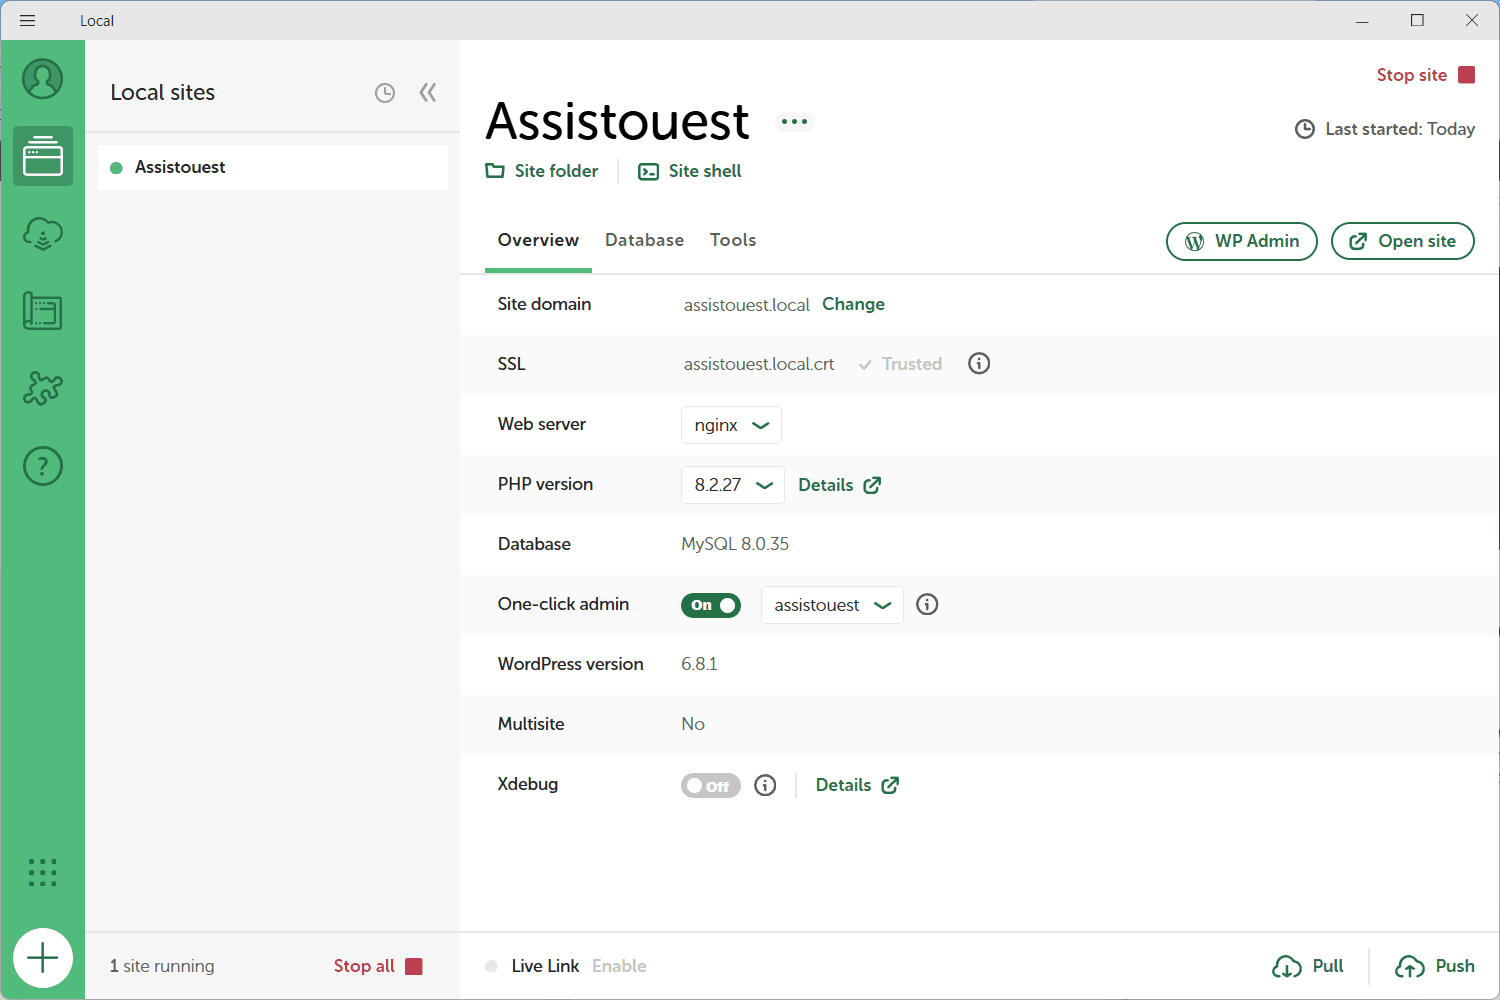Viewport: 1500px width, 1000px height.
Task: Switch to the Tools tab
Action: (x=733, y=240)
